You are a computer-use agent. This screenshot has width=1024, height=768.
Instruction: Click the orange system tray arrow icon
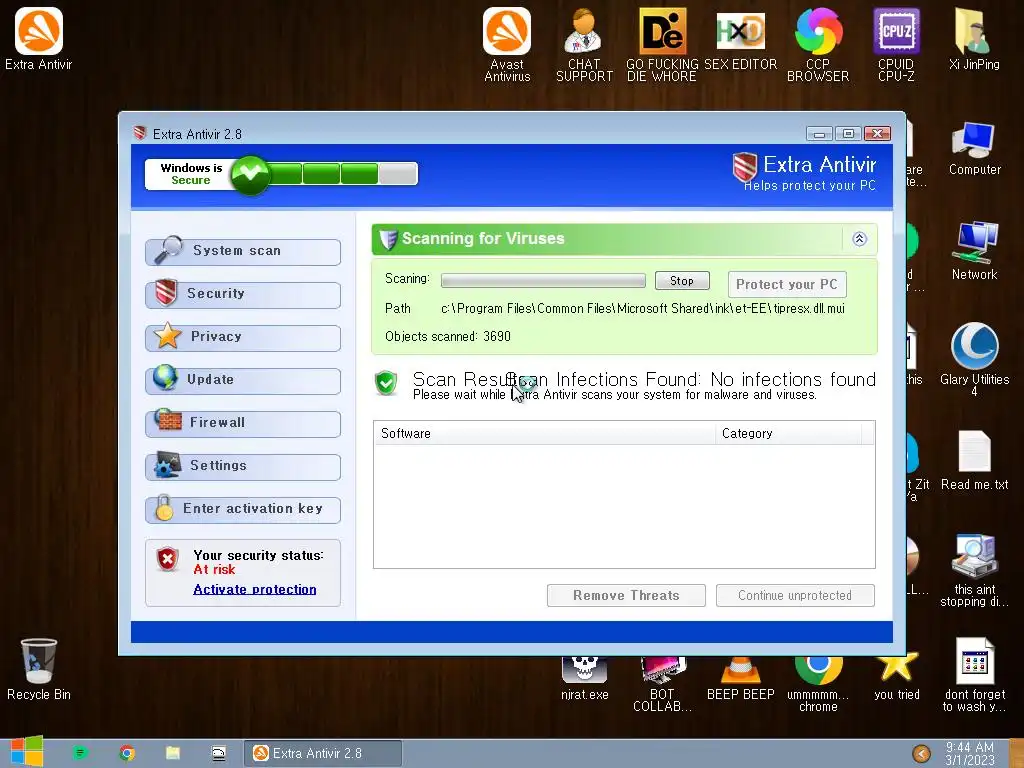[921, 754]
